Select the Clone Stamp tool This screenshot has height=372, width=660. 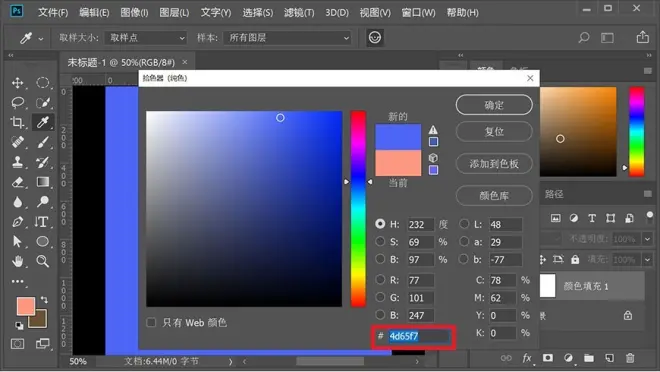(18, 162)
